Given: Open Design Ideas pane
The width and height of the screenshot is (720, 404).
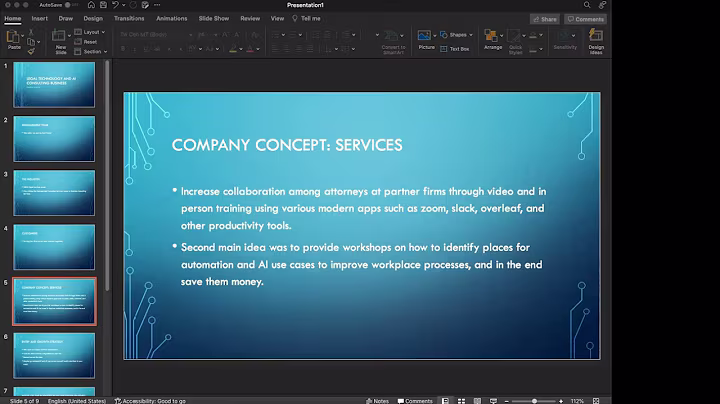Looking at the screenshot, I should click(x=596, y=40).
